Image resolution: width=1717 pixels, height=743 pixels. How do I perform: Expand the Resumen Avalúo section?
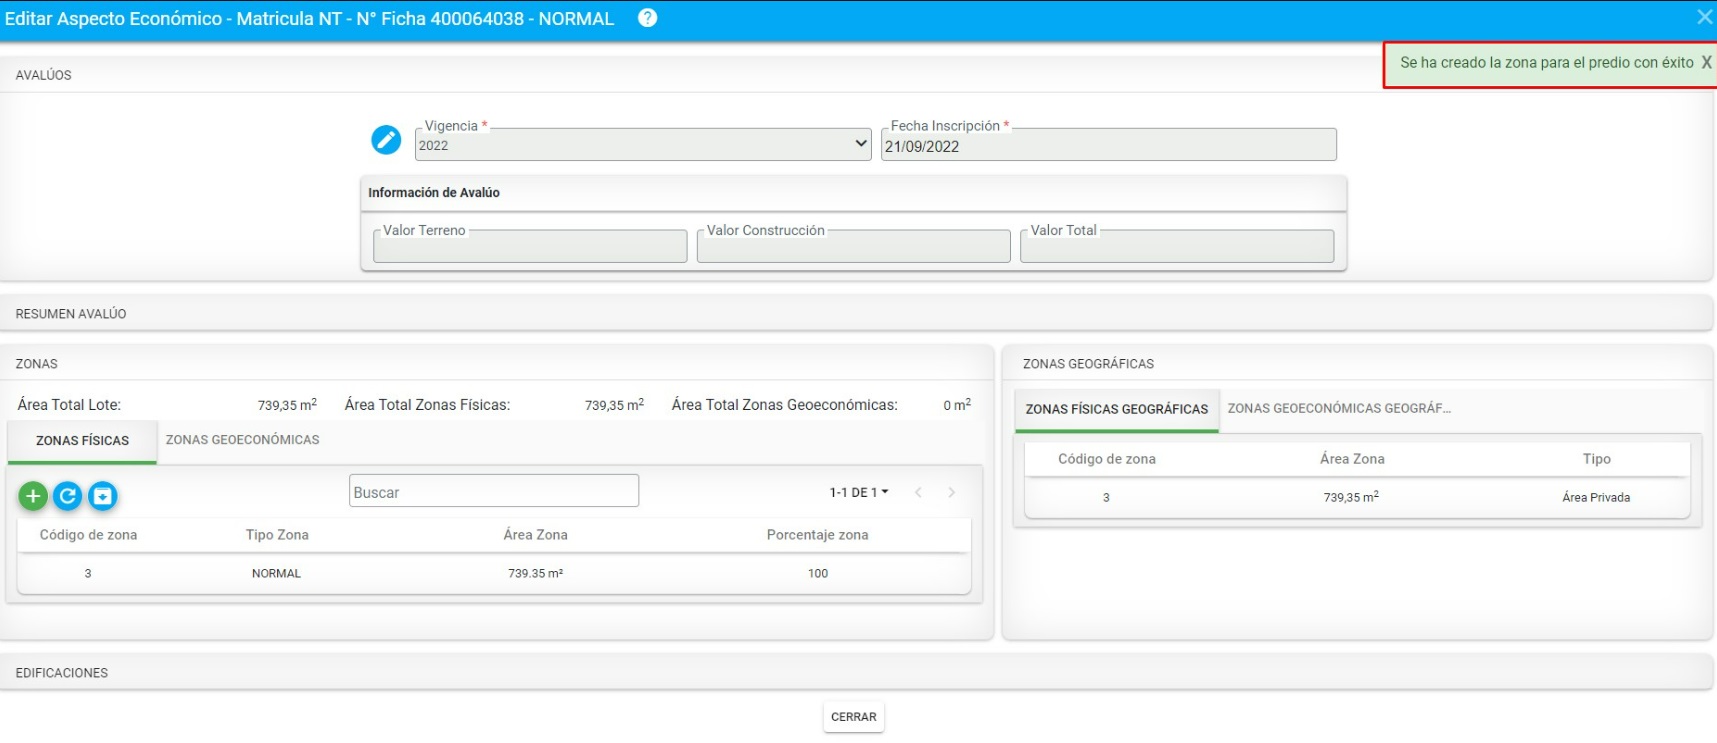70,314
